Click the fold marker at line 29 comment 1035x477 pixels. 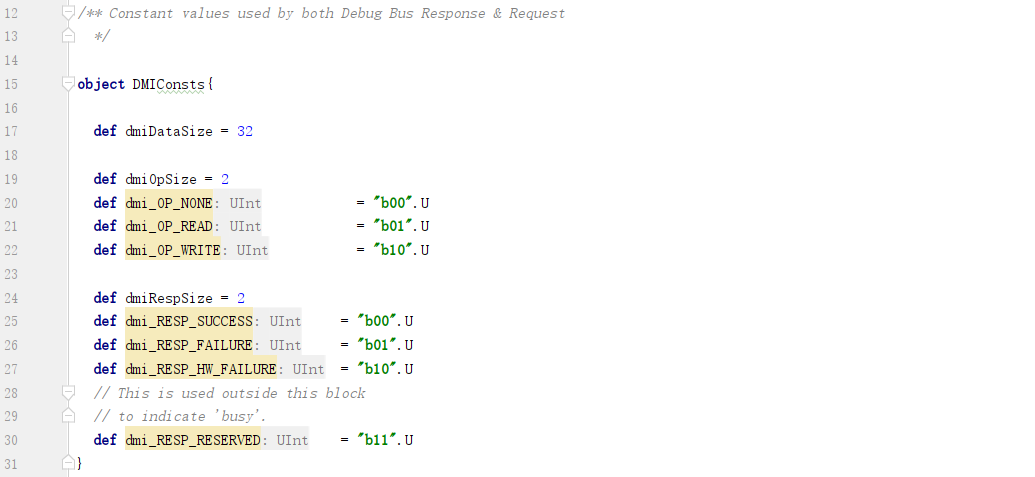pos(69,416)
